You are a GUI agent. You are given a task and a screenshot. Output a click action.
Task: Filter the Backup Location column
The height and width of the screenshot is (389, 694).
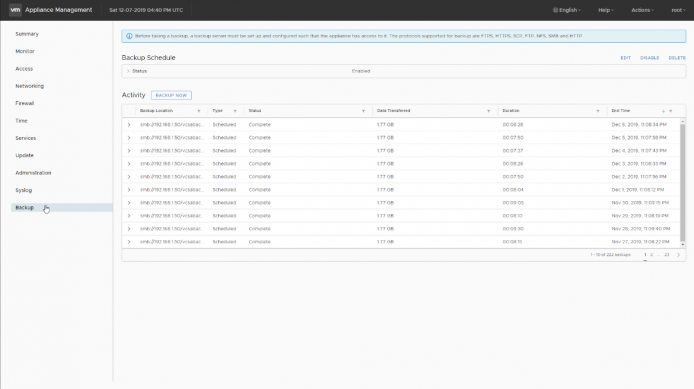click(x=199, y=111)
